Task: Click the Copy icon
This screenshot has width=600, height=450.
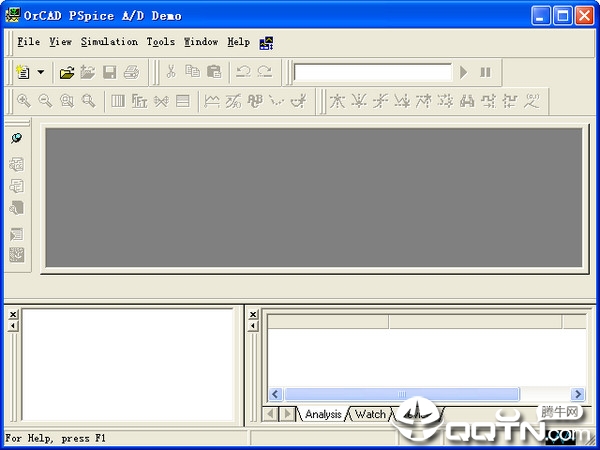Action: pos(192,72)
